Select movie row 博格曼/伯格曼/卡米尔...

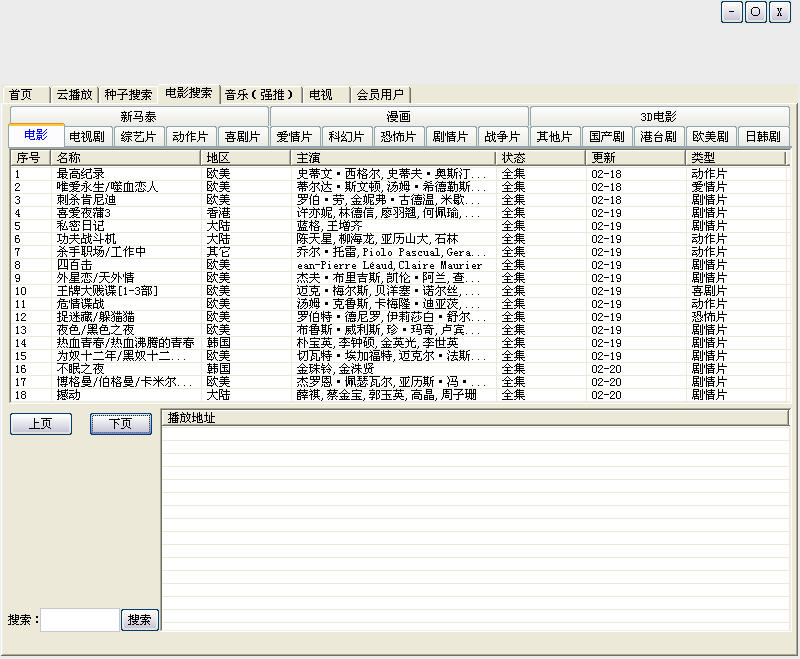[x=399, y=382]
